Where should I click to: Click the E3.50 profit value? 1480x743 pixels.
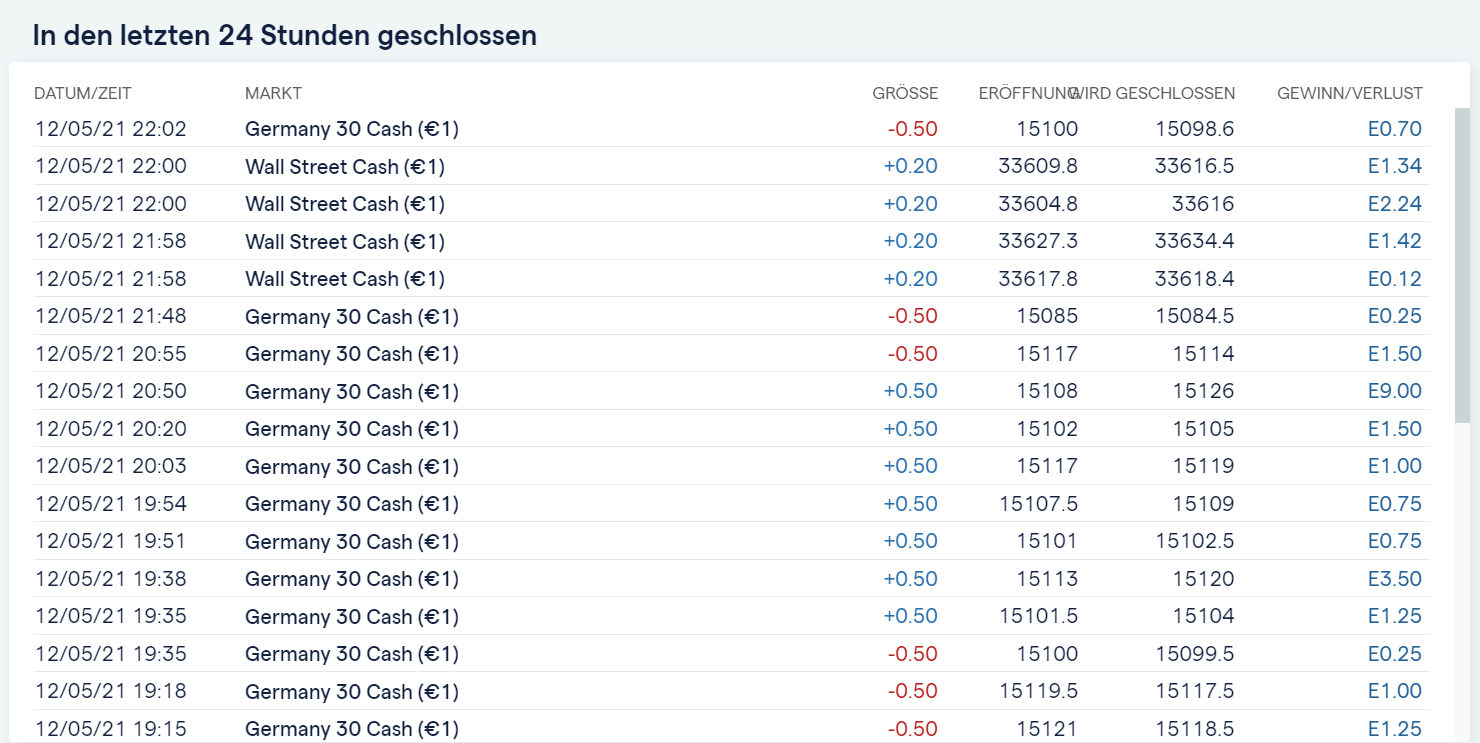coord(1394,579)
